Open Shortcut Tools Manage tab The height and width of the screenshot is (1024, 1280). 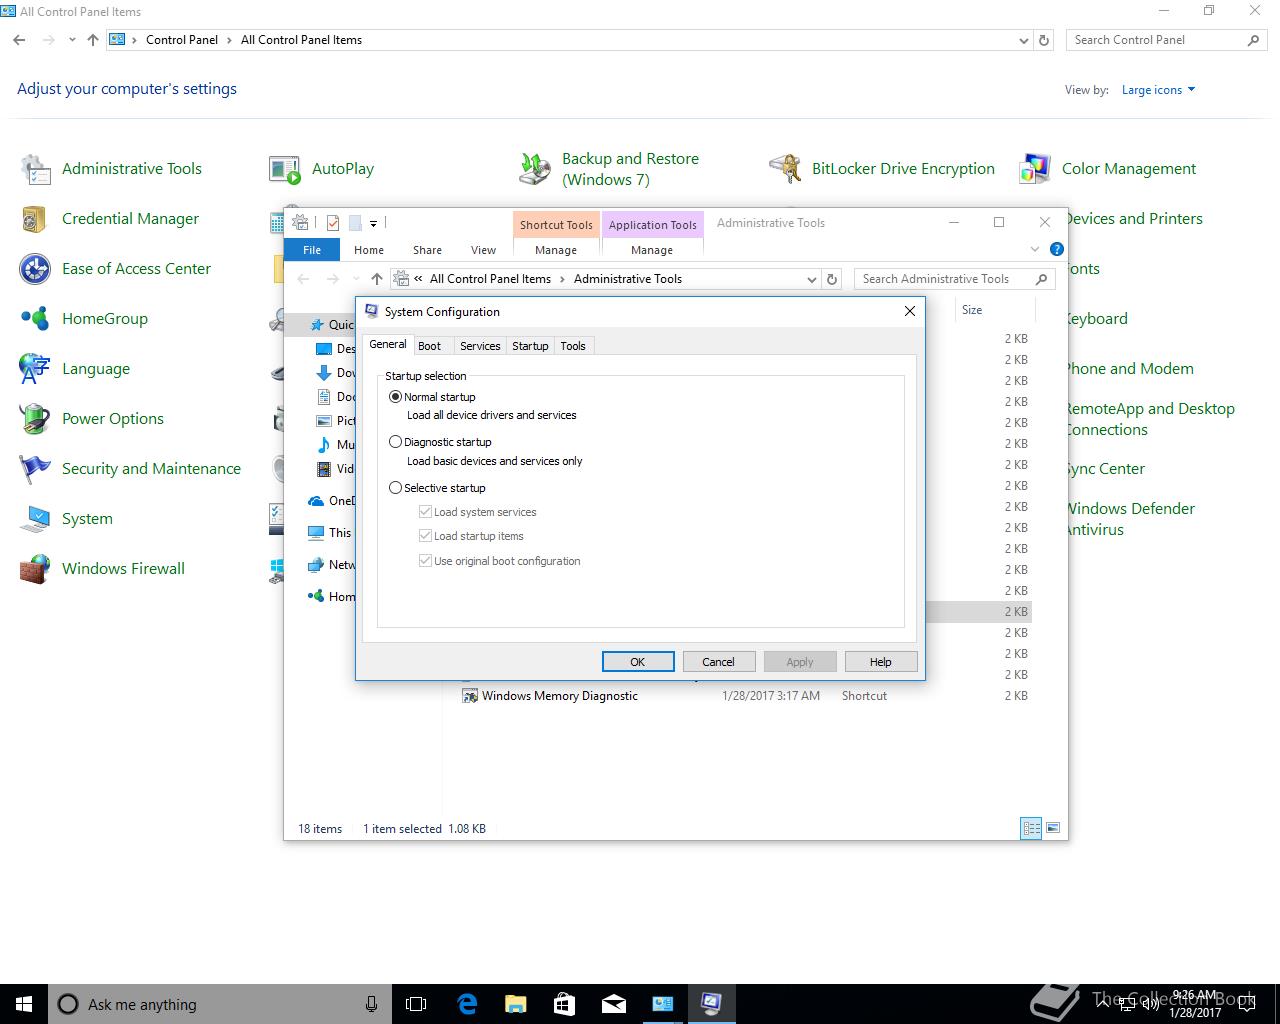tap(556, 250)
